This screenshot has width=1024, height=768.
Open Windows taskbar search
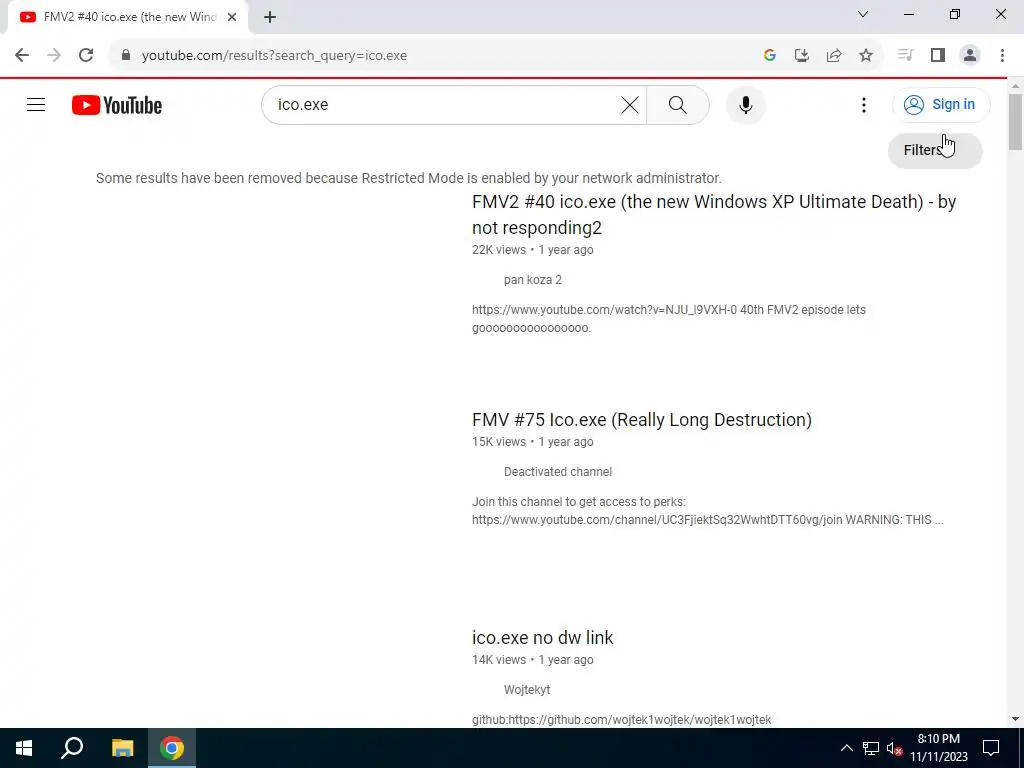72,748
